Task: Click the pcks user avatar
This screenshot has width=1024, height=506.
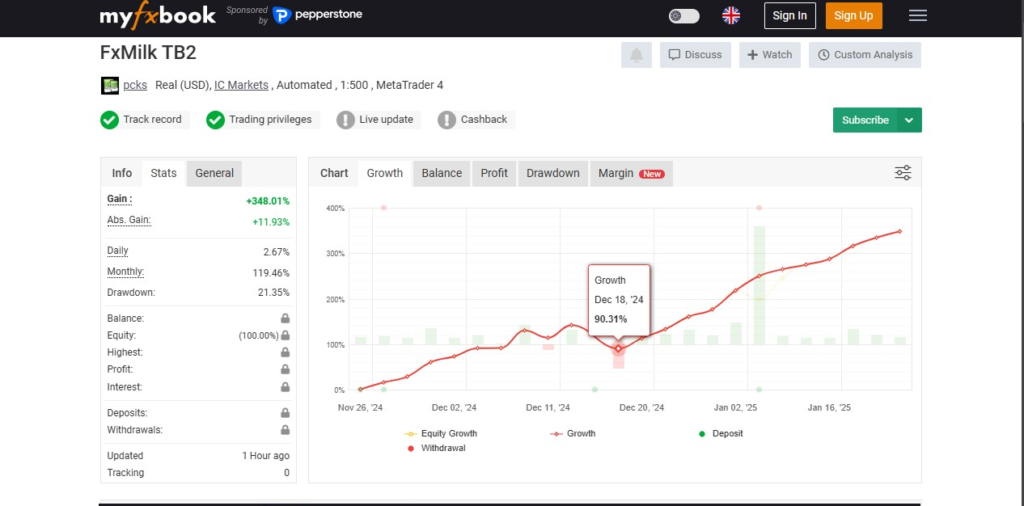Action: tap(110, 86)
